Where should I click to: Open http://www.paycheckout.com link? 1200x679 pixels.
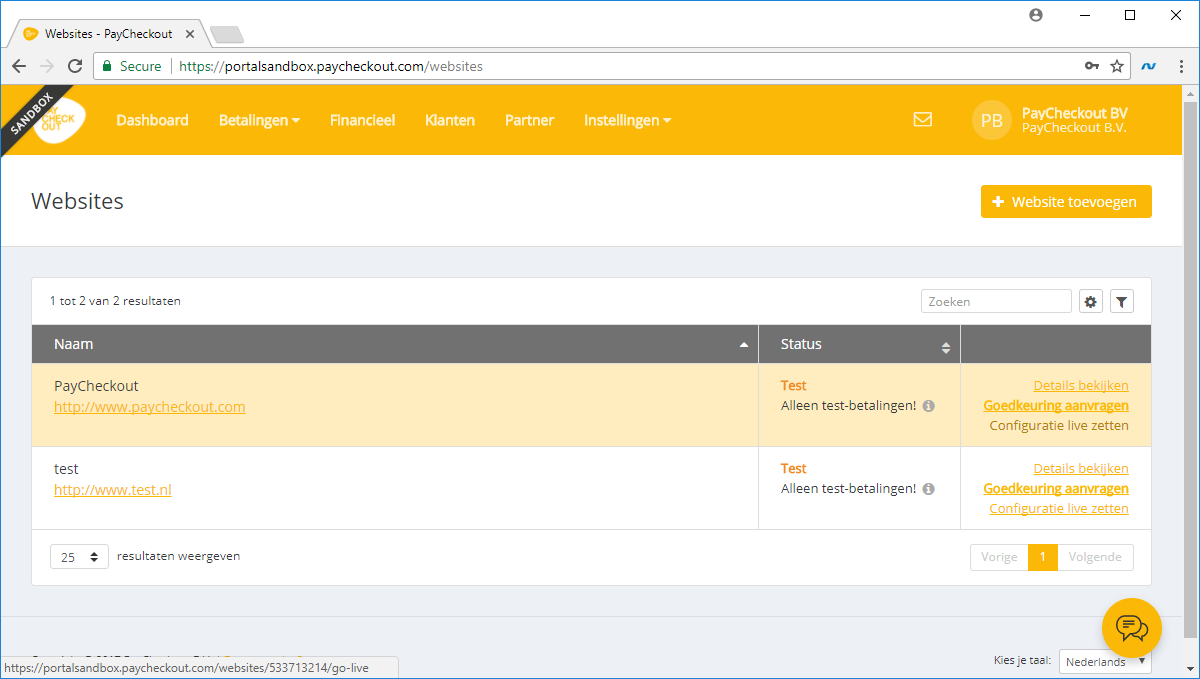149,407
